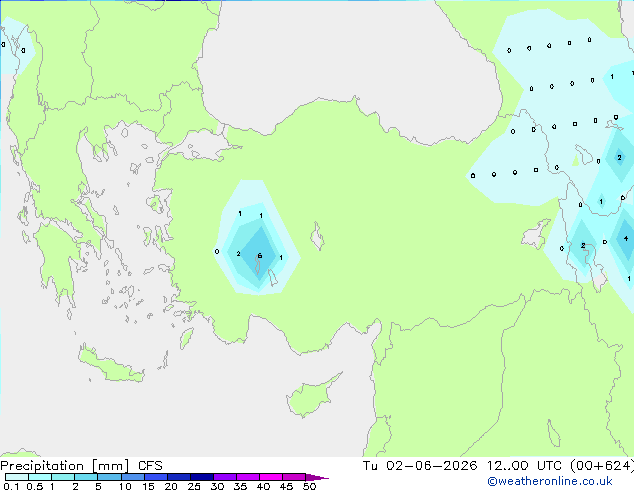The width and height of the screenshot is (634, 490).
Task: Select the island of Cyprus on the map
Action: click(x=311, y=397)
